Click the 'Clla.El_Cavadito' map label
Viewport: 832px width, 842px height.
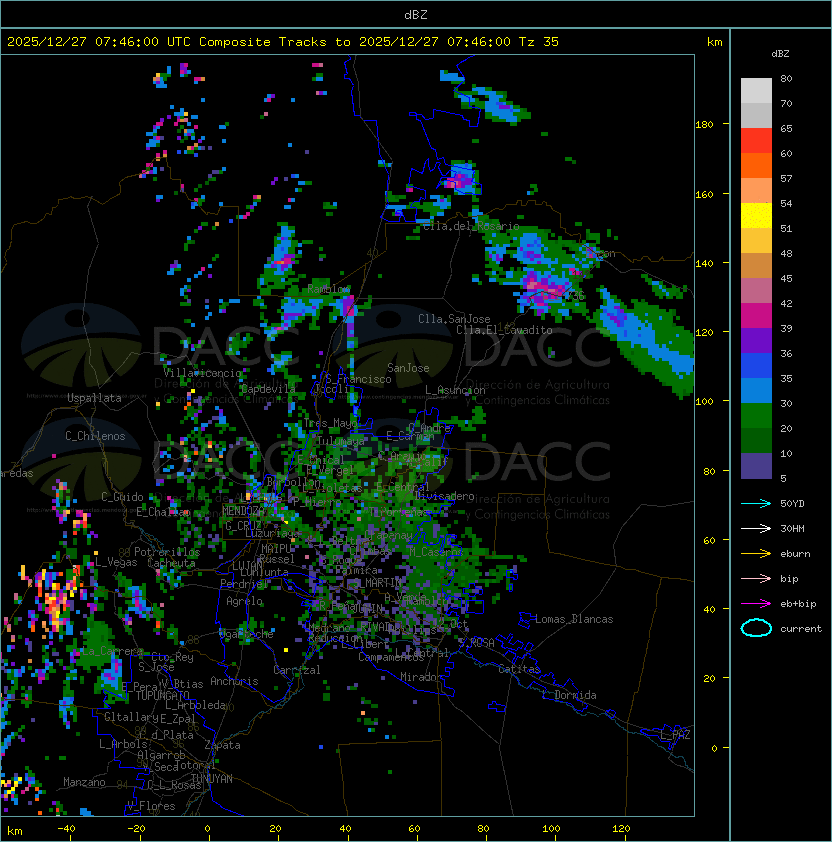(x=504, y=330)
